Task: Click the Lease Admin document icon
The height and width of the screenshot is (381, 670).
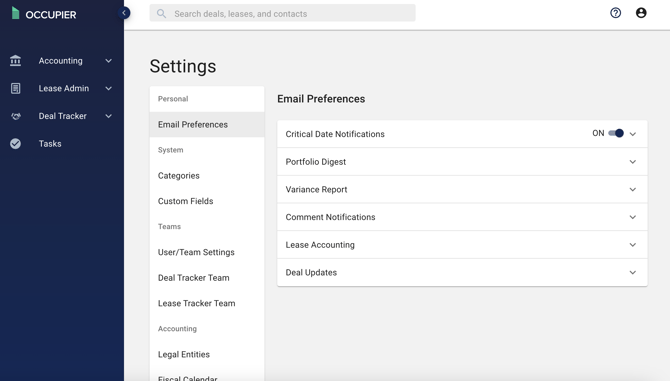Action: click(x=15, y=88)
